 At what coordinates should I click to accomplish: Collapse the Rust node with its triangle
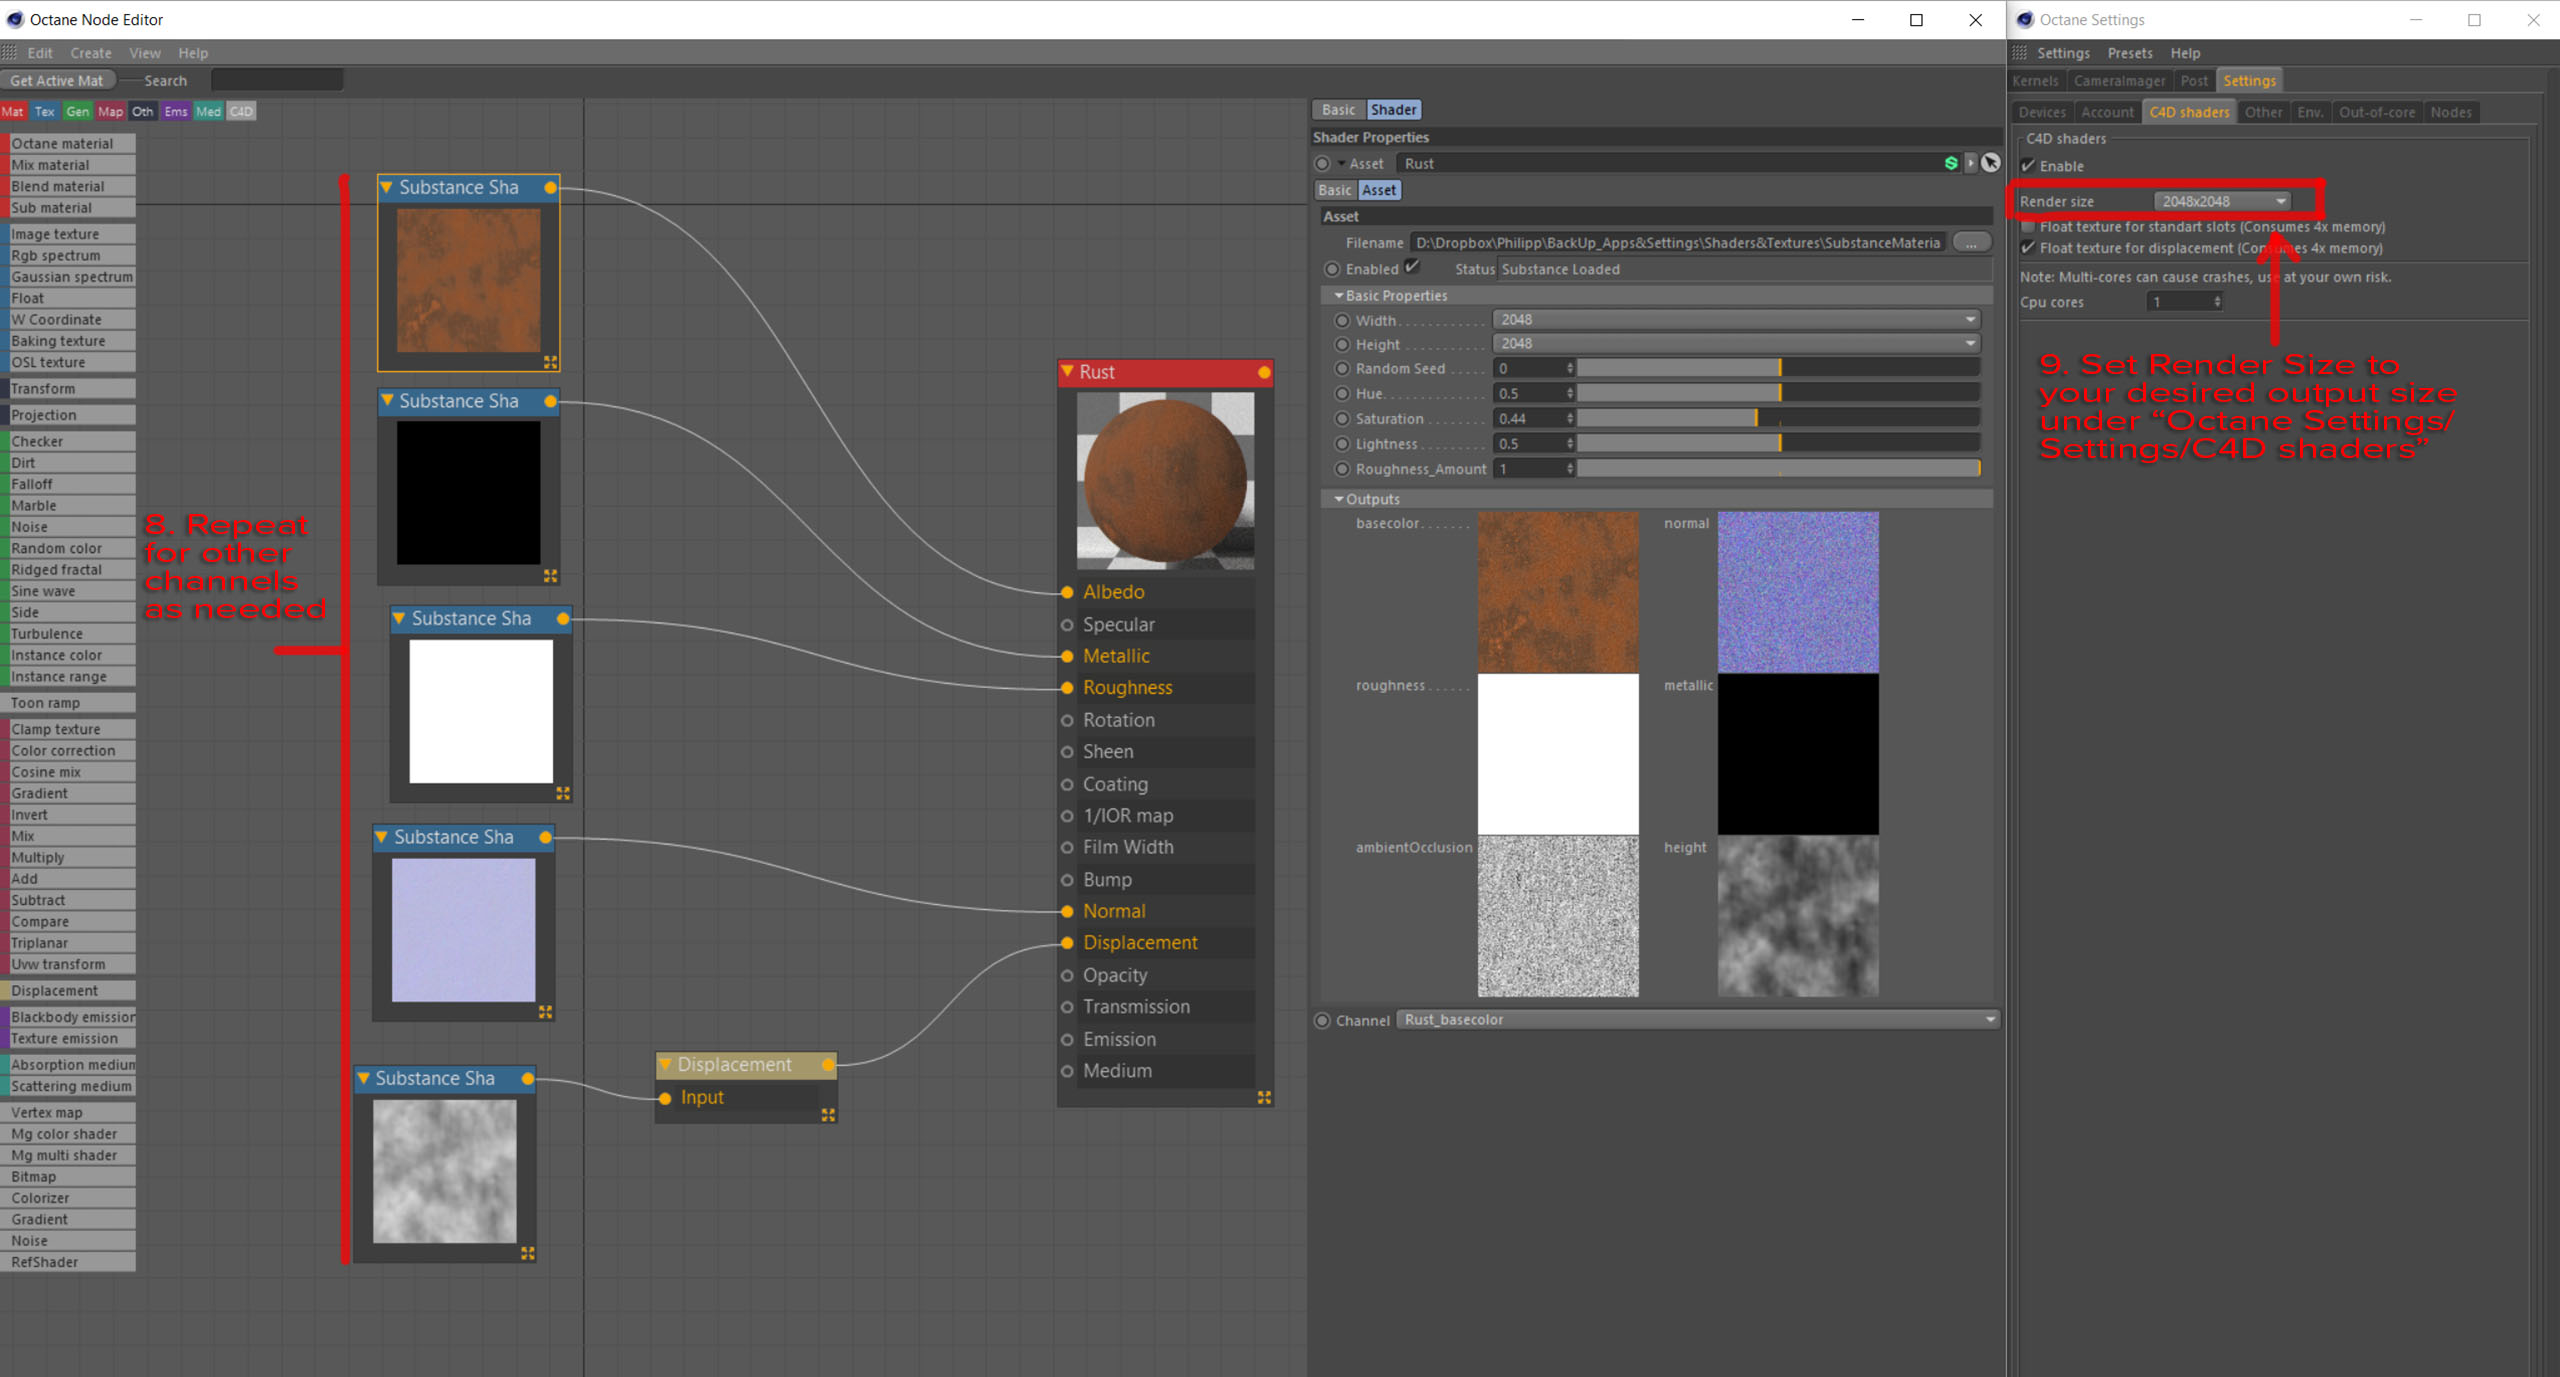[x=1068, y=372]
